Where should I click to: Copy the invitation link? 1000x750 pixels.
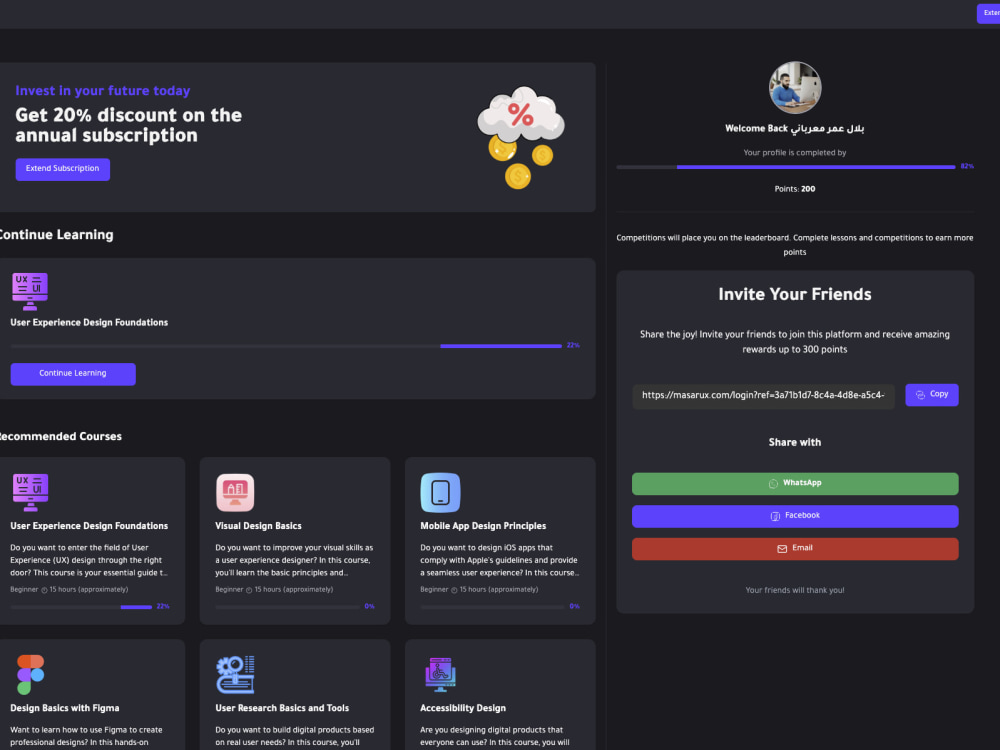pyautogui.click(x=932, y=395)
